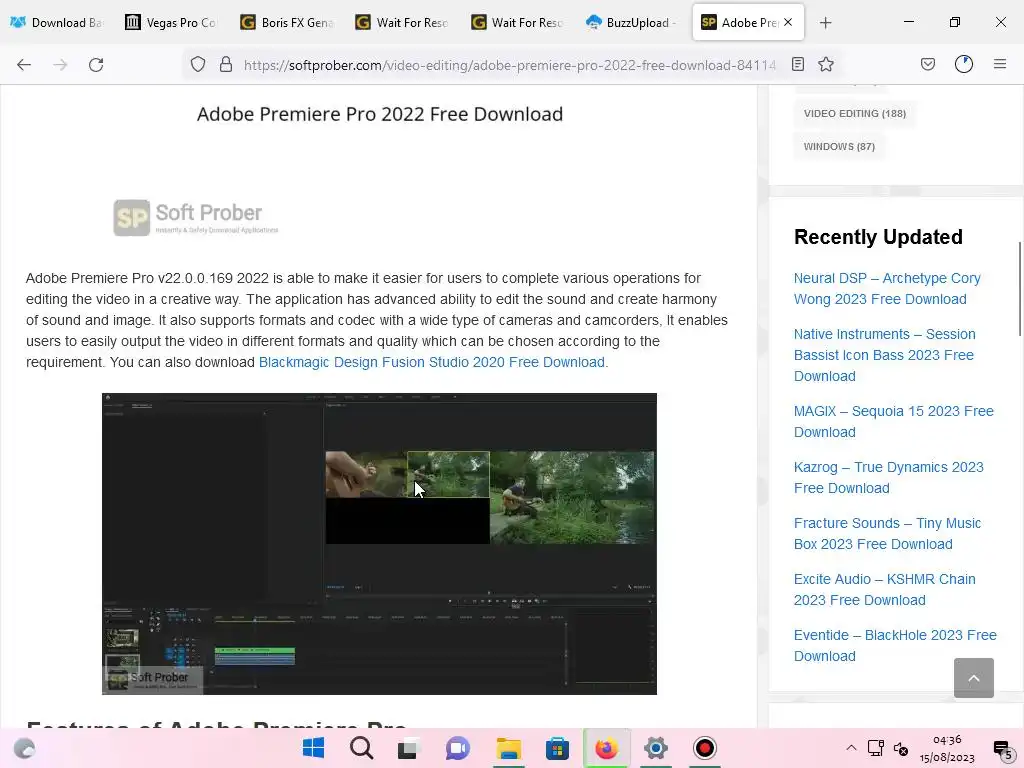Expand the system tray hidden icons chevron
The height and width of the screenshot is (768, 1024).
coord(851,748)
